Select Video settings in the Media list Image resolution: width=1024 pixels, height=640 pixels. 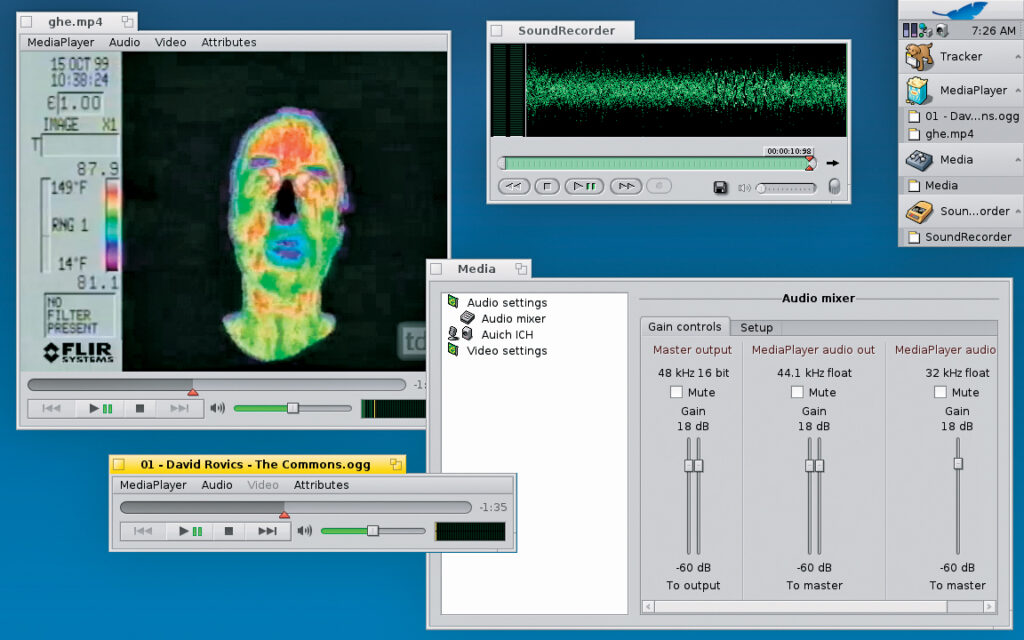506,351
